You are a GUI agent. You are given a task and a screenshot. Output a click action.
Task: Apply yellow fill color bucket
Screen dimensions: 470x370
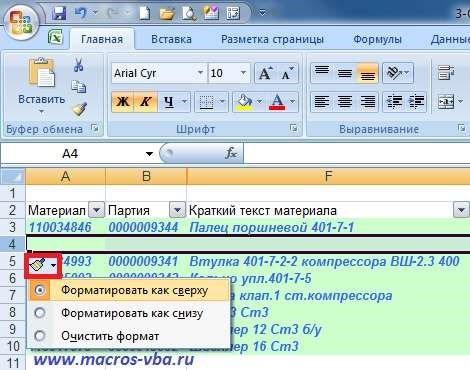pyautogui.click(x=245, y=101)
